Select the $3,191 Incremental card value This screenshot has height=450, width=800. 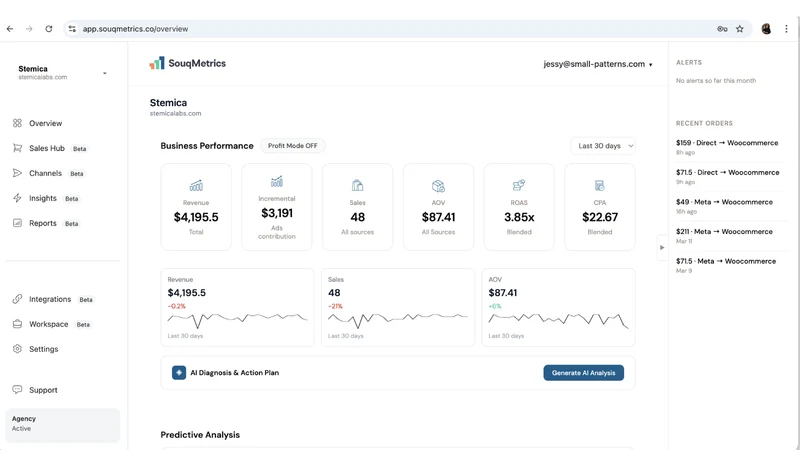(x=277, y=213)
